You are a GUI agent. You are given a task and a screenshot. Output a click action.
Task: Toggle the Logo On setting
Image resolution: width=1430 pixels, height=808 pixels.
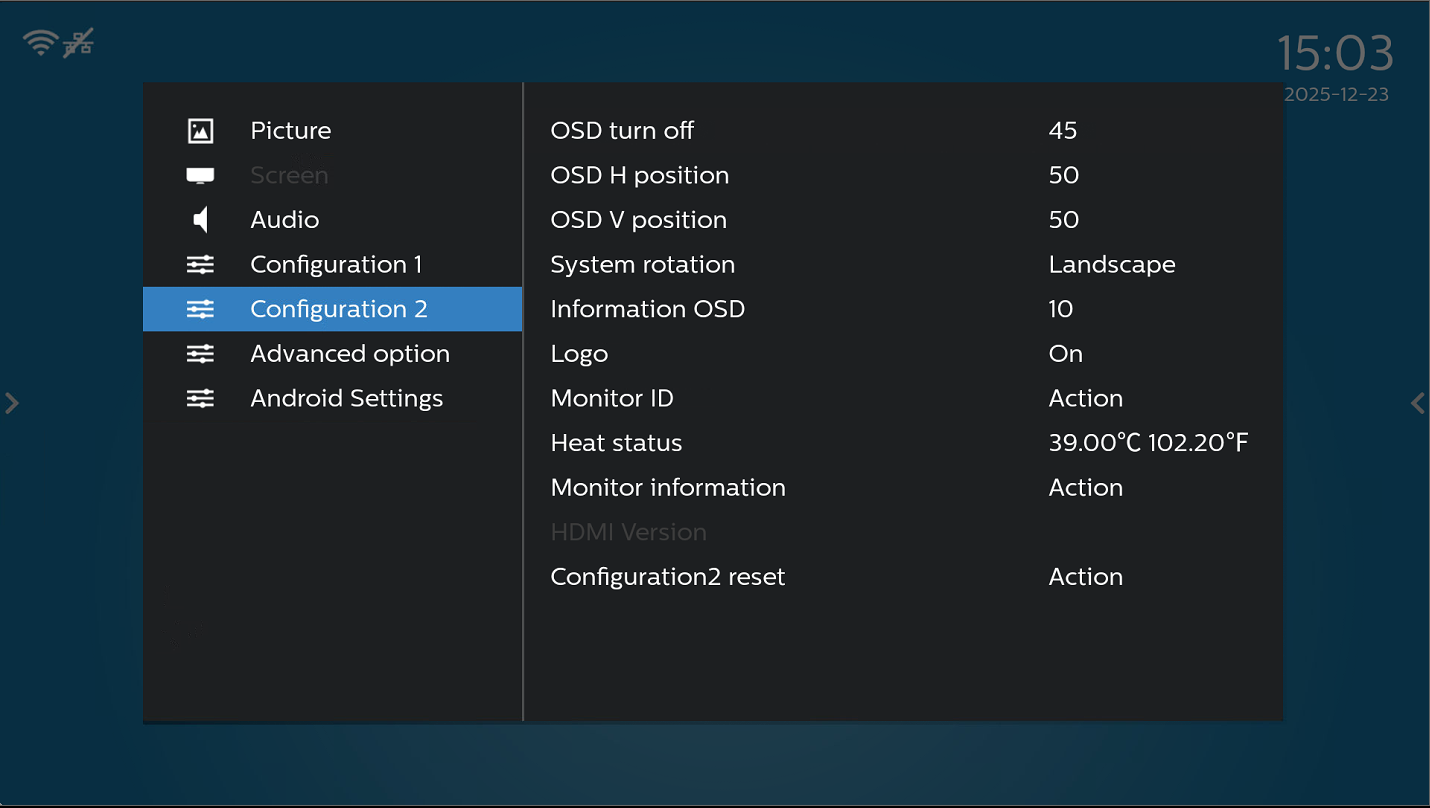coord(1065,354)
